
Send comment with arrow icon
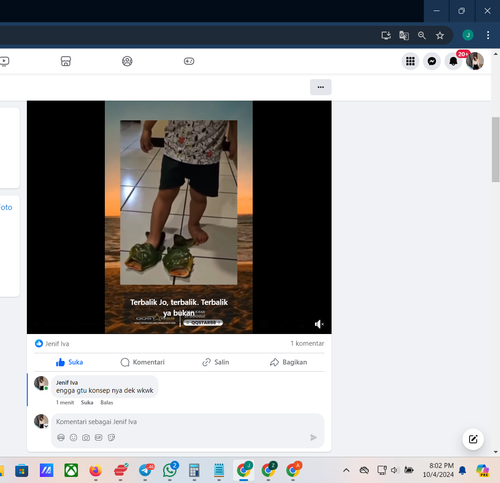[x=313, y=437]
